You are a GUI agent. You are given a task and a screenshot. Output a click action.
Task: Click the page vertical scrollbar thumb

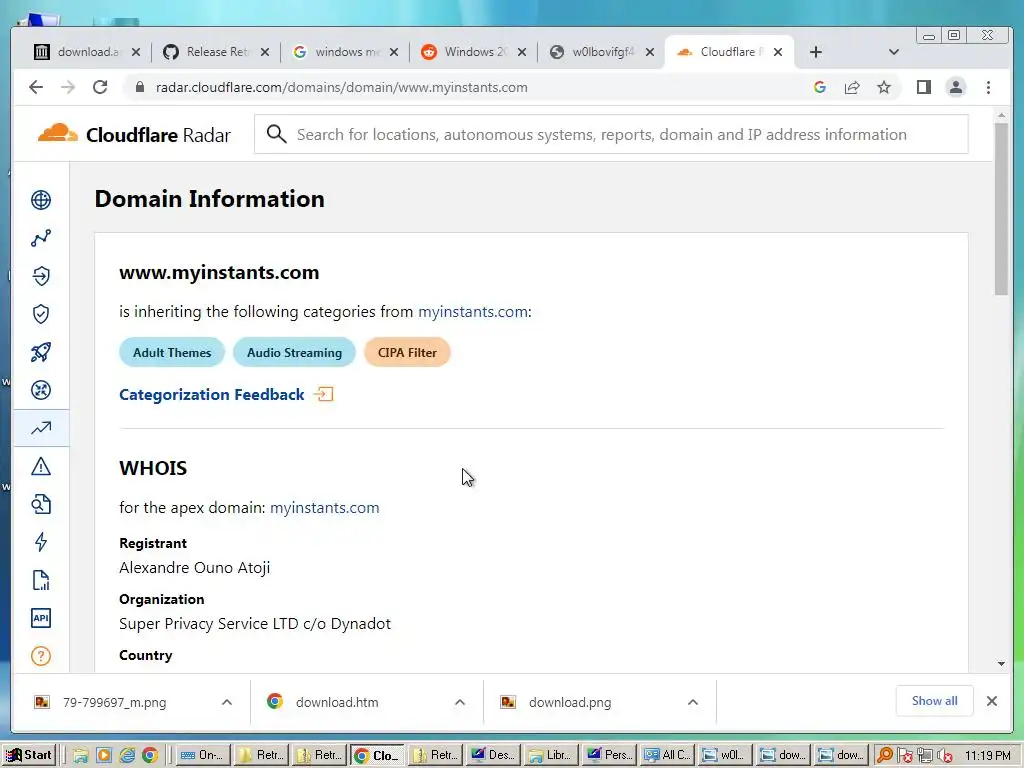(1001, 209)
